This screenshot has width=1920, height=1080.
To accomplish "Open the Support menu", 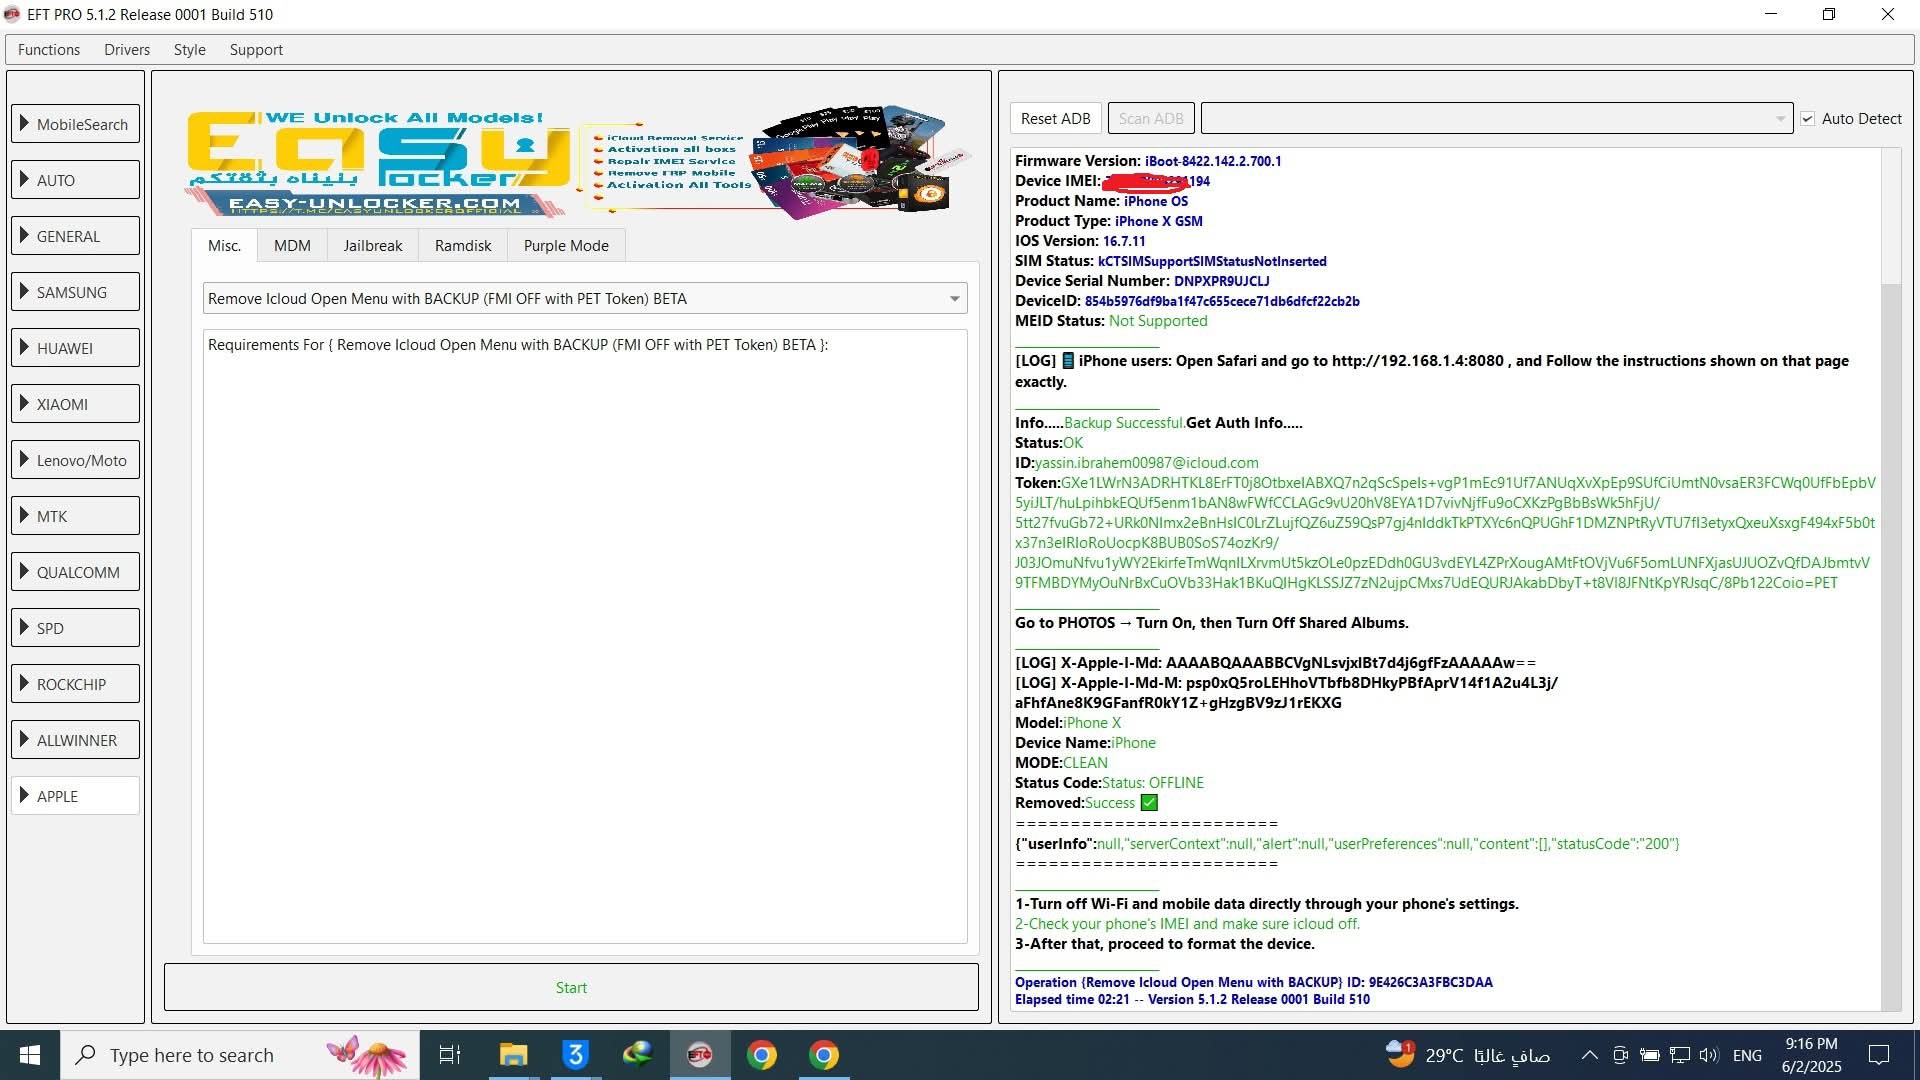I will coord(256,50).
